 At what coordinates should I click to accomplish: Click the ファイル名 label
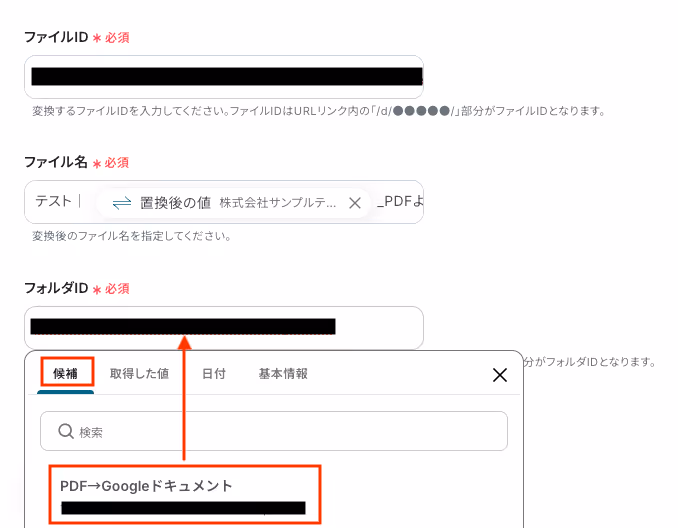coord(56,162)
